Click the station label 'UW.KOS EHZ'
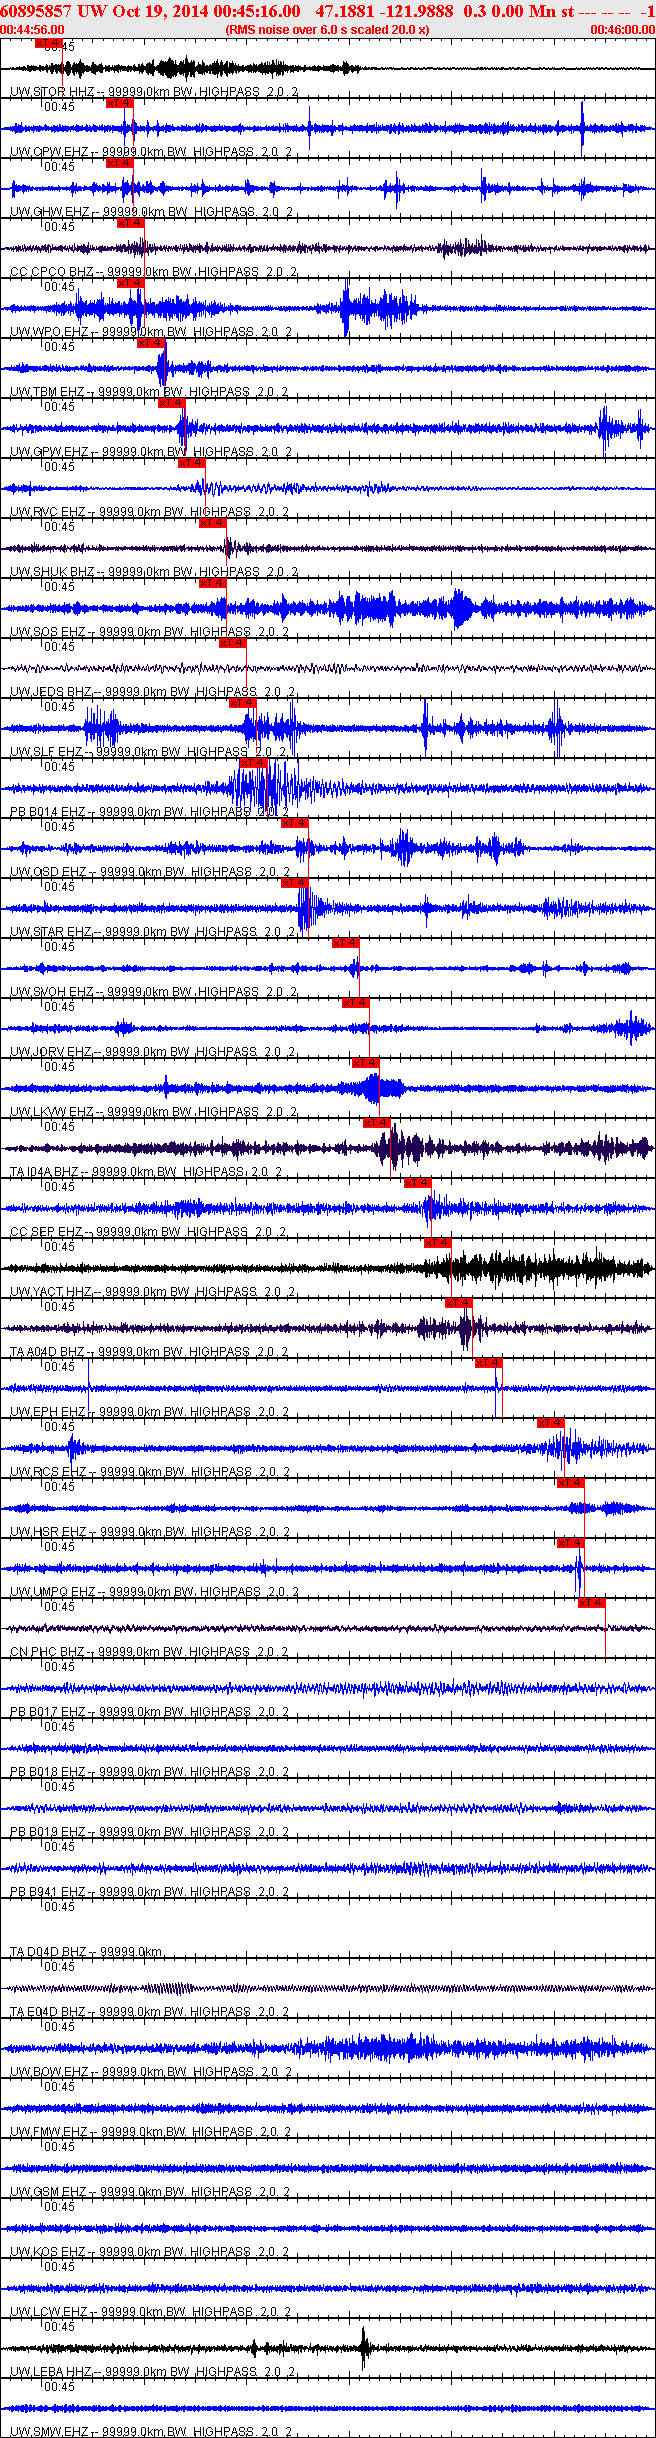Viewport: 656px width, 2438px height. [48, 2252]
